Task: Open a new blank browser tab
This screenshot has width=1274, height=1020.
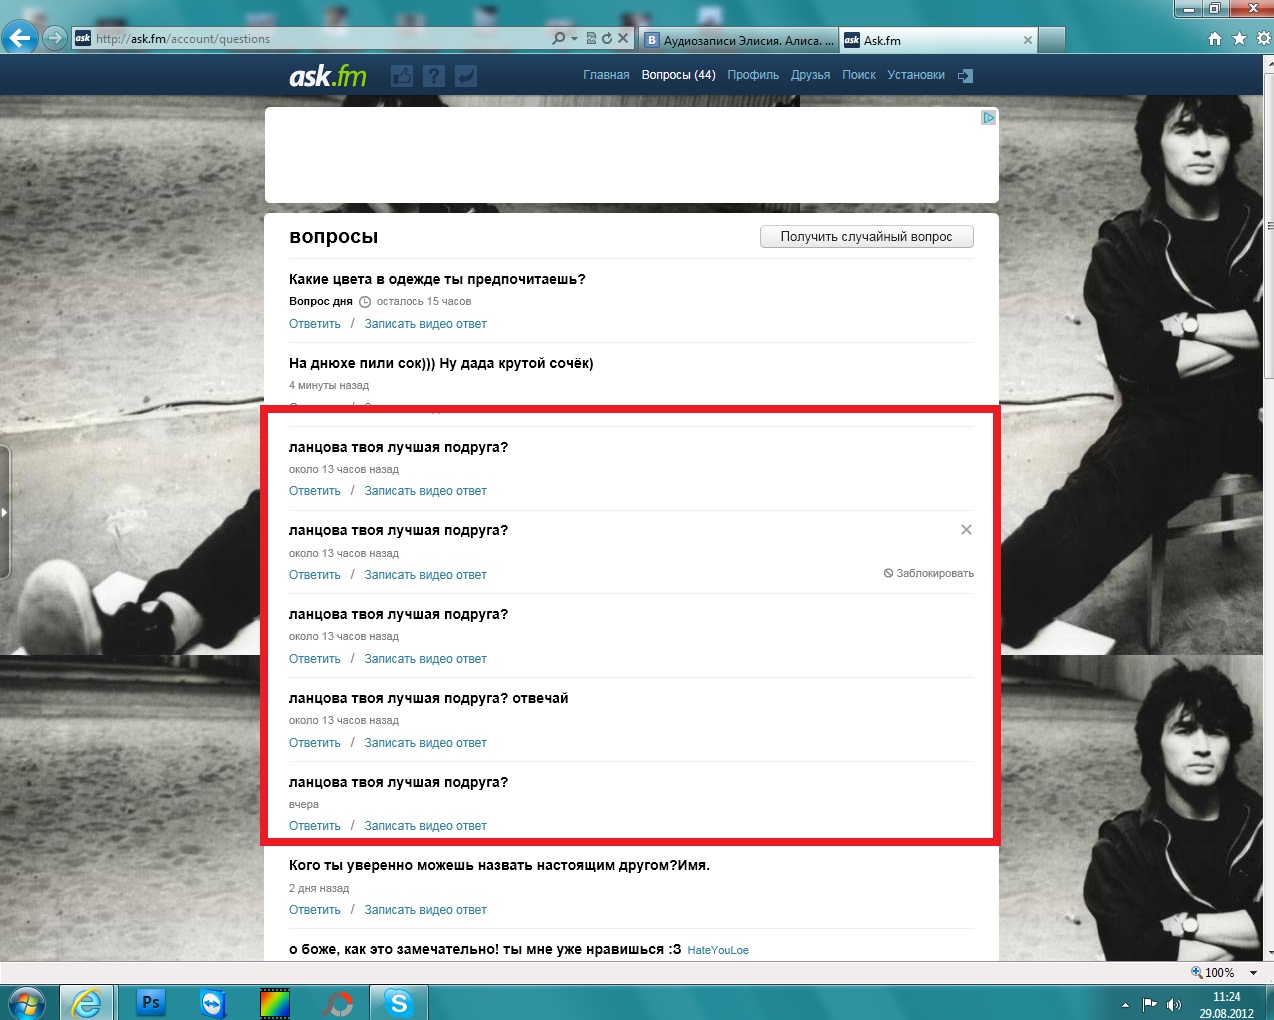Action: [1052, 40]
